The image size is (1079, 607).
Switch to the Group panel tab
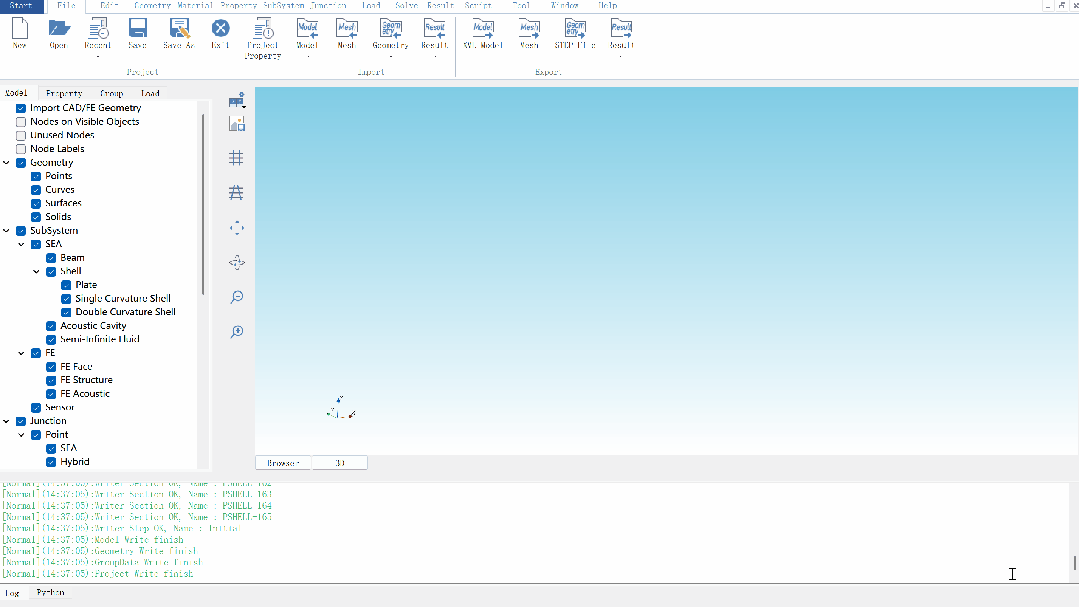point(111,93)
